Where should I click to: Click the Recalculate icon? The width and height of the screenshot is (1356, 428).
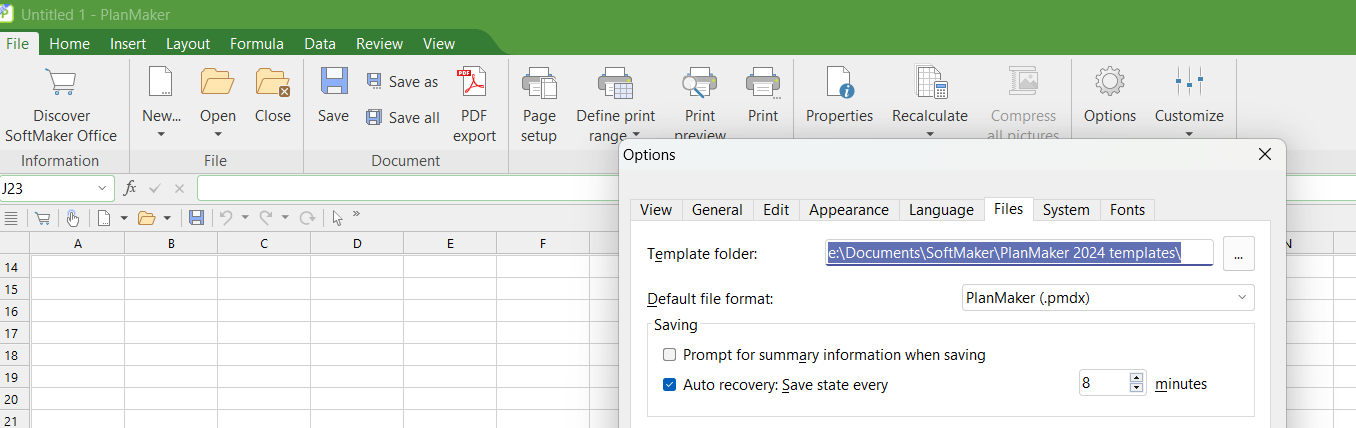[930, 82]
